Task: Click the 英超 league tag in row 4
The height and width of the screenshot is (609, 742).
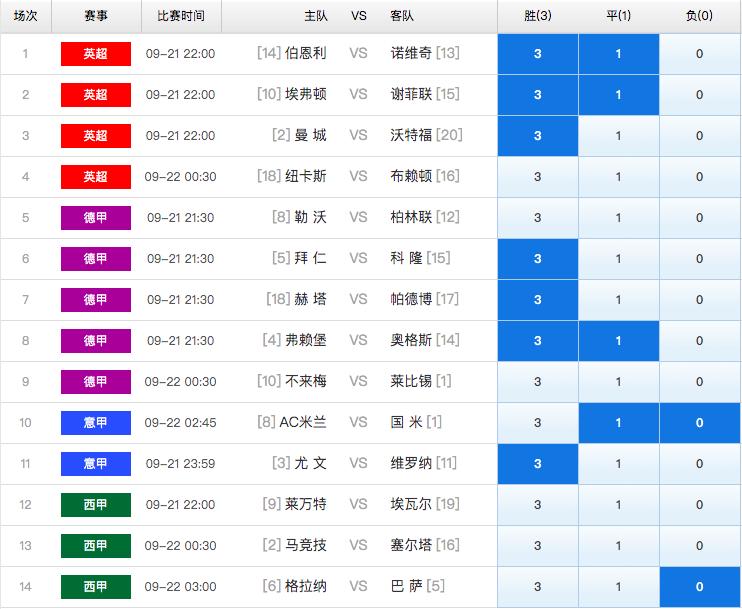Action: [x=96, y=177]
